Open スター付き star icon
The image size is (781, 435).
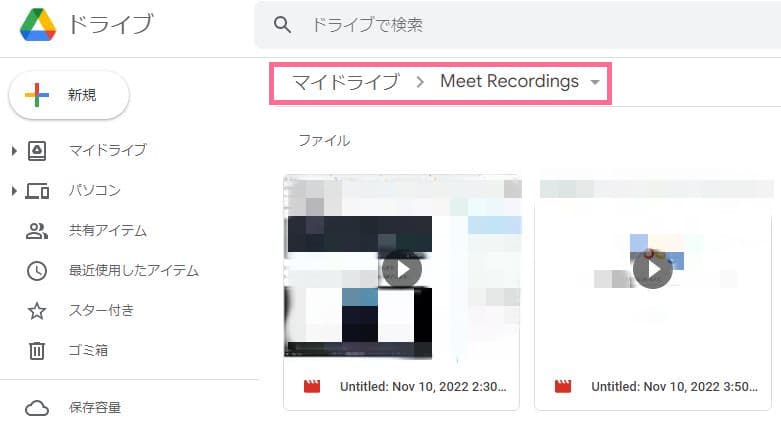pyautogui.click(x=37, y=311)
